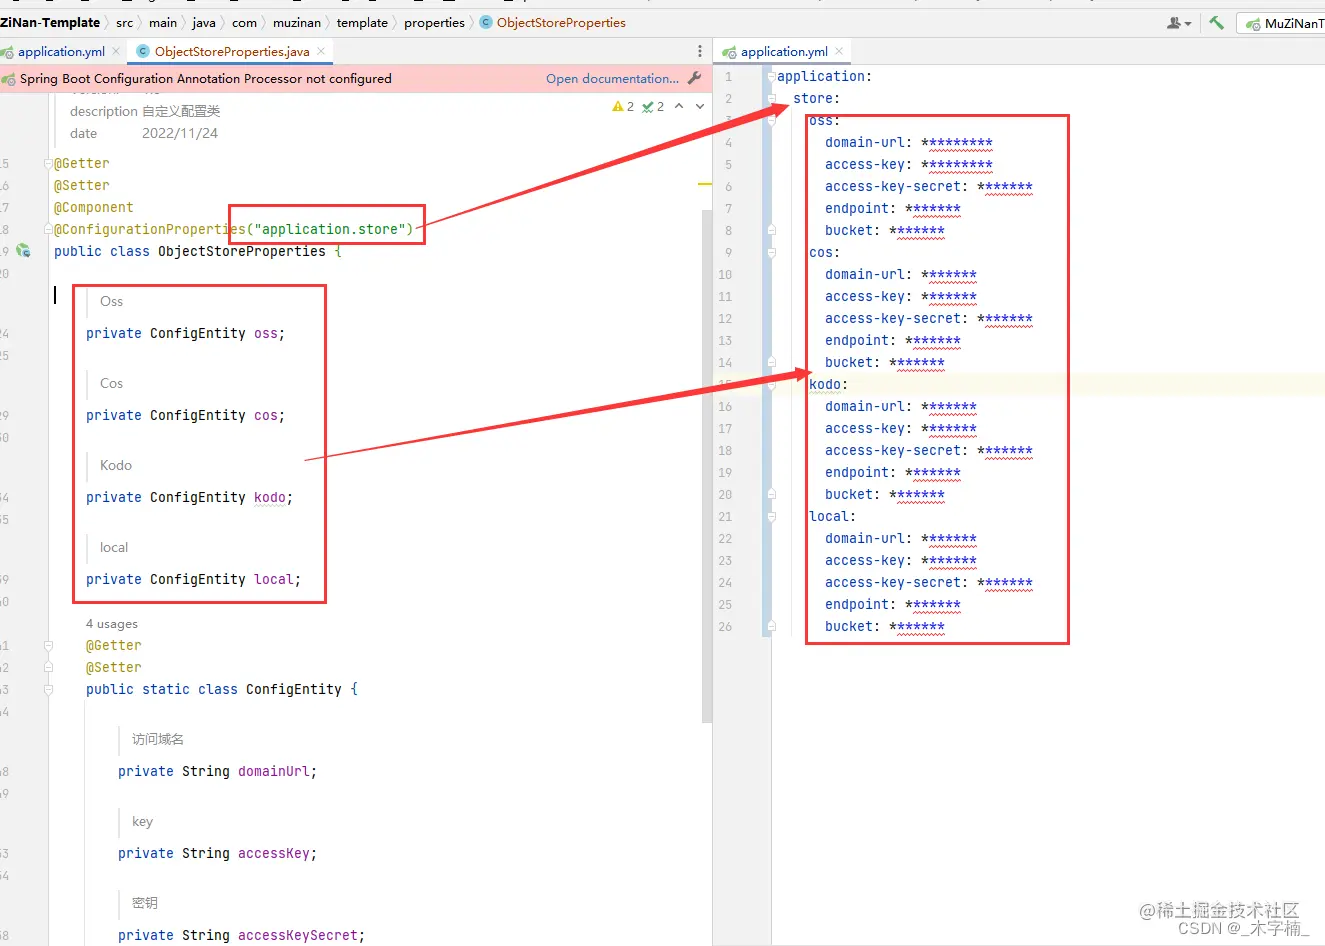Click muzinan in navigation breadcrumb
The width and height of the screenshot is (1325, 946).
[x=297, y=22]
